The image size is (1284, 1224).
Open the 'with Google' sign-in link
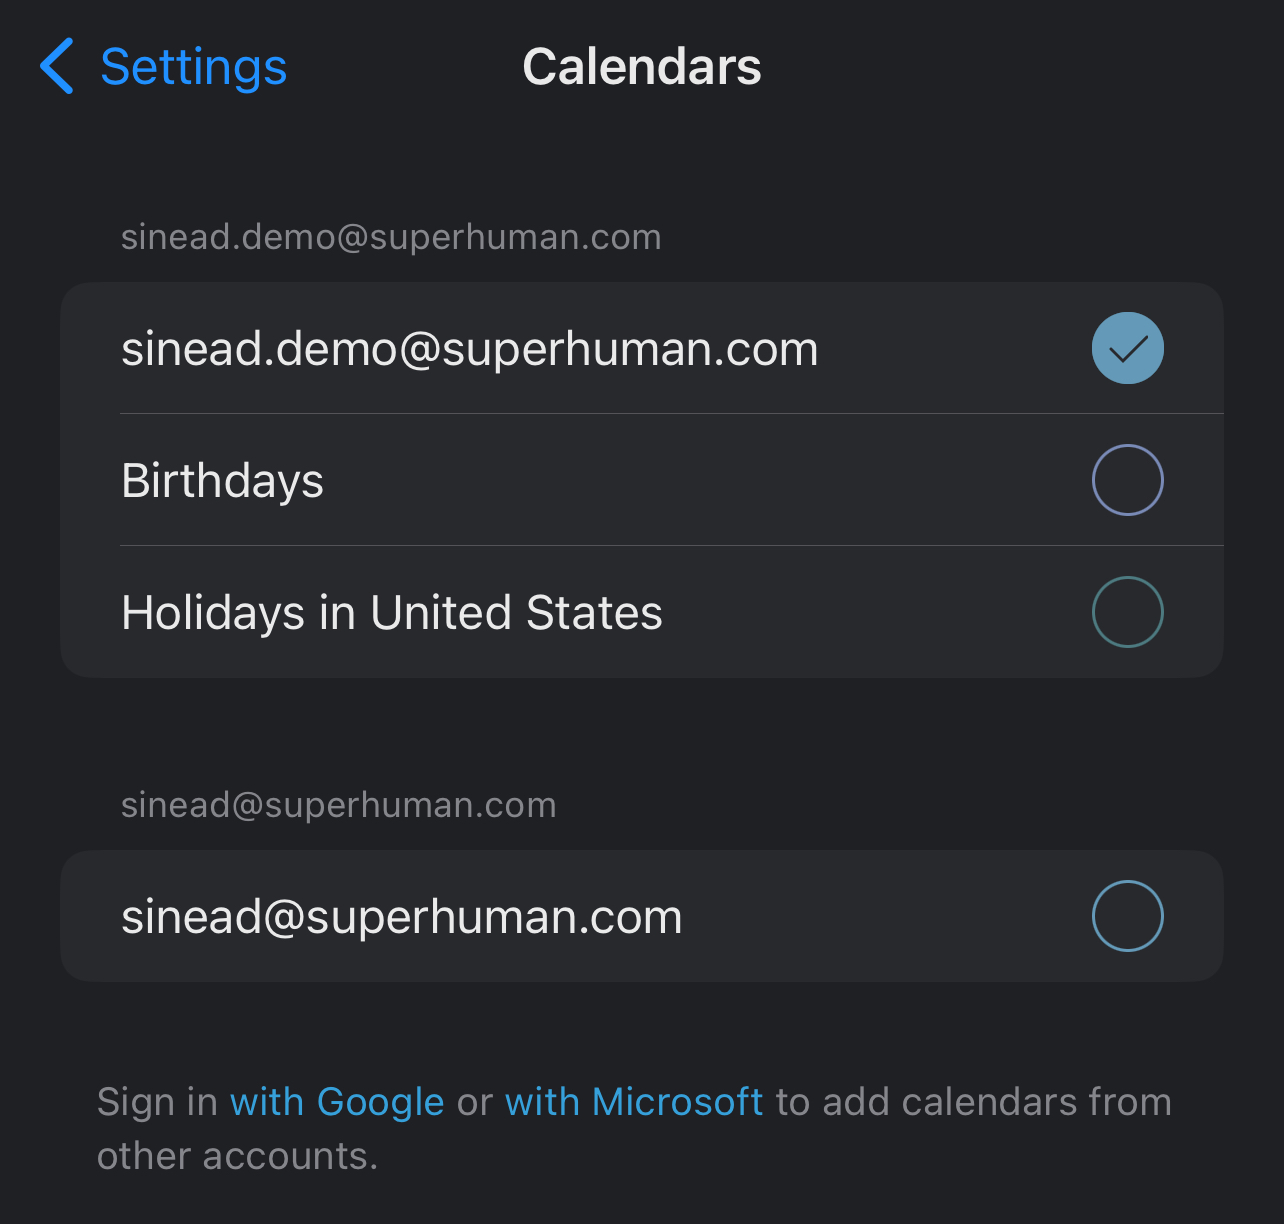click(337, 1102)
